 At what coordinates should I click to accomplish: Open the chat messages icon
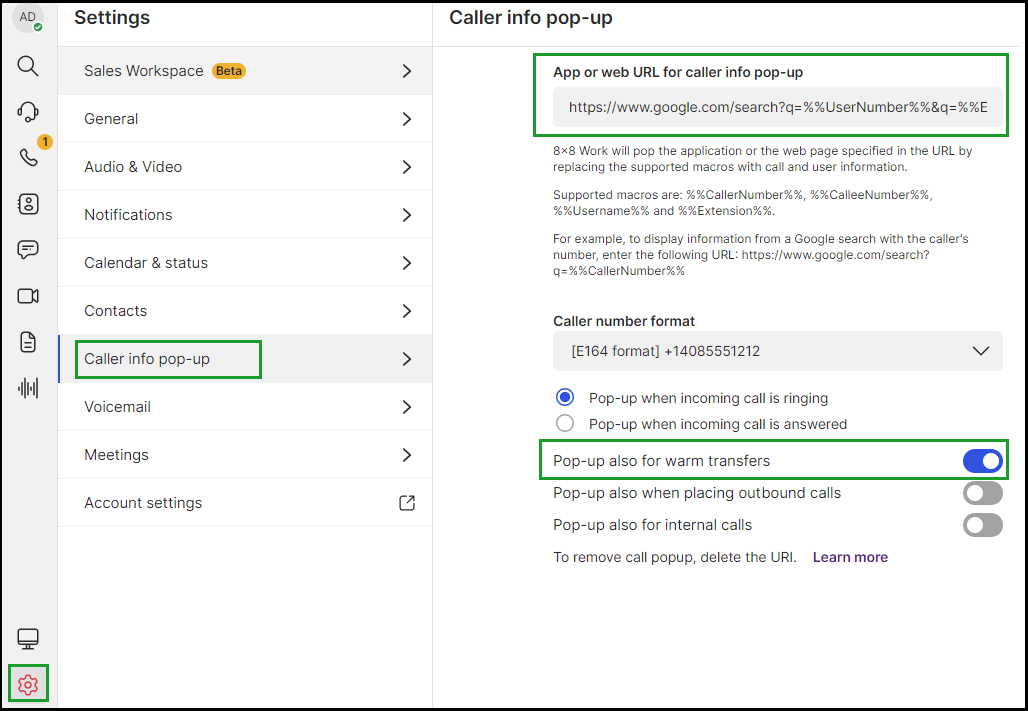[x=28, y=250]
